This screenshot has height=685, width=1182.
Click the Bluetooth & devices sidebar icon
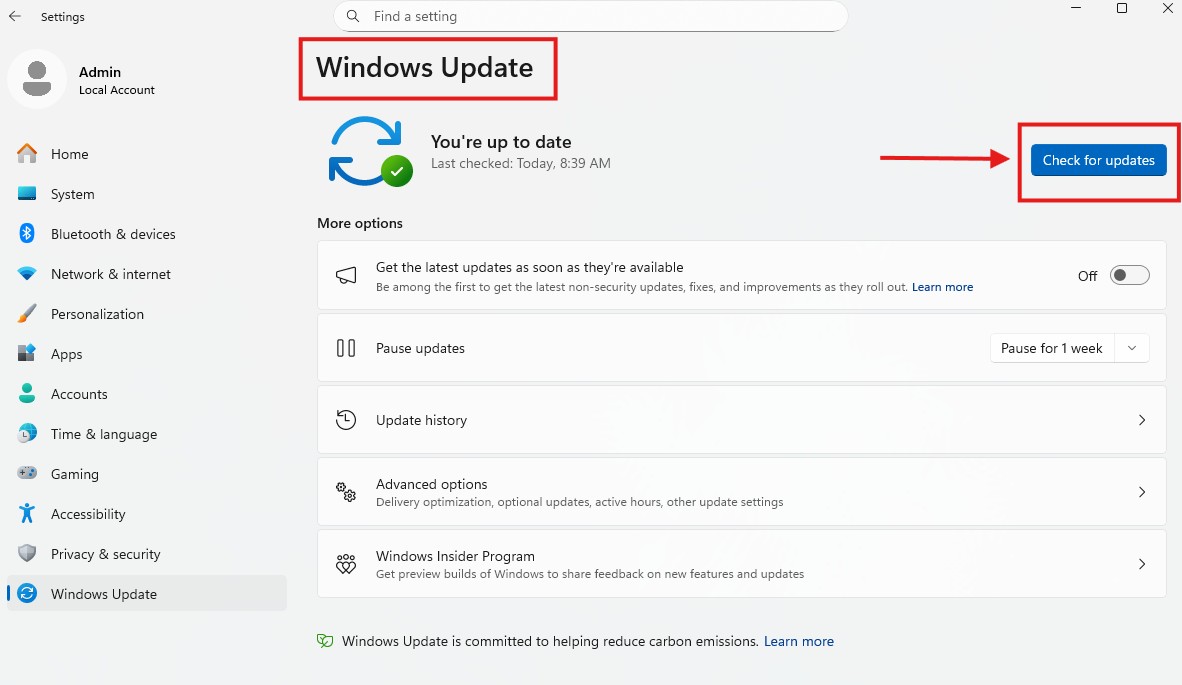[27, 234]
